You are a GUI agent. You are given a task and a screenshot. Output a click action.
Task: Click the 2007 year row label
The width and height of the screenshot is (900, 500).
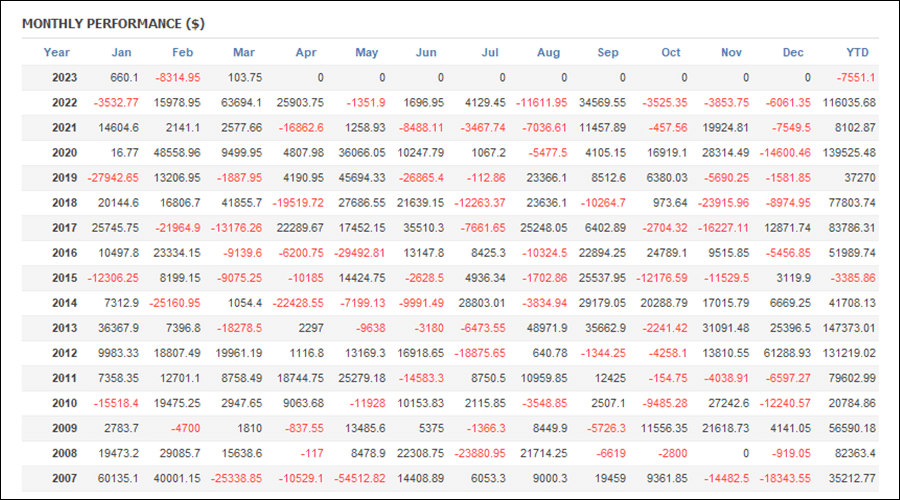point(64,478)
